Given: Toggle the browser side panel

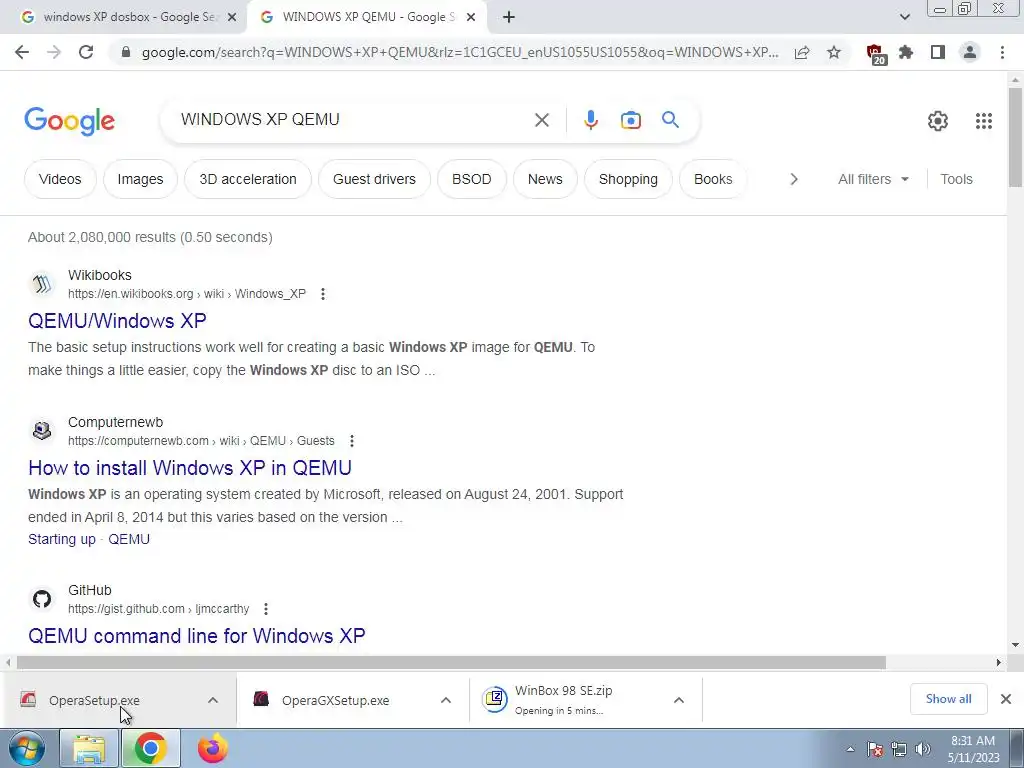Looking at the screenshot, I should click(x=938, y=52).
